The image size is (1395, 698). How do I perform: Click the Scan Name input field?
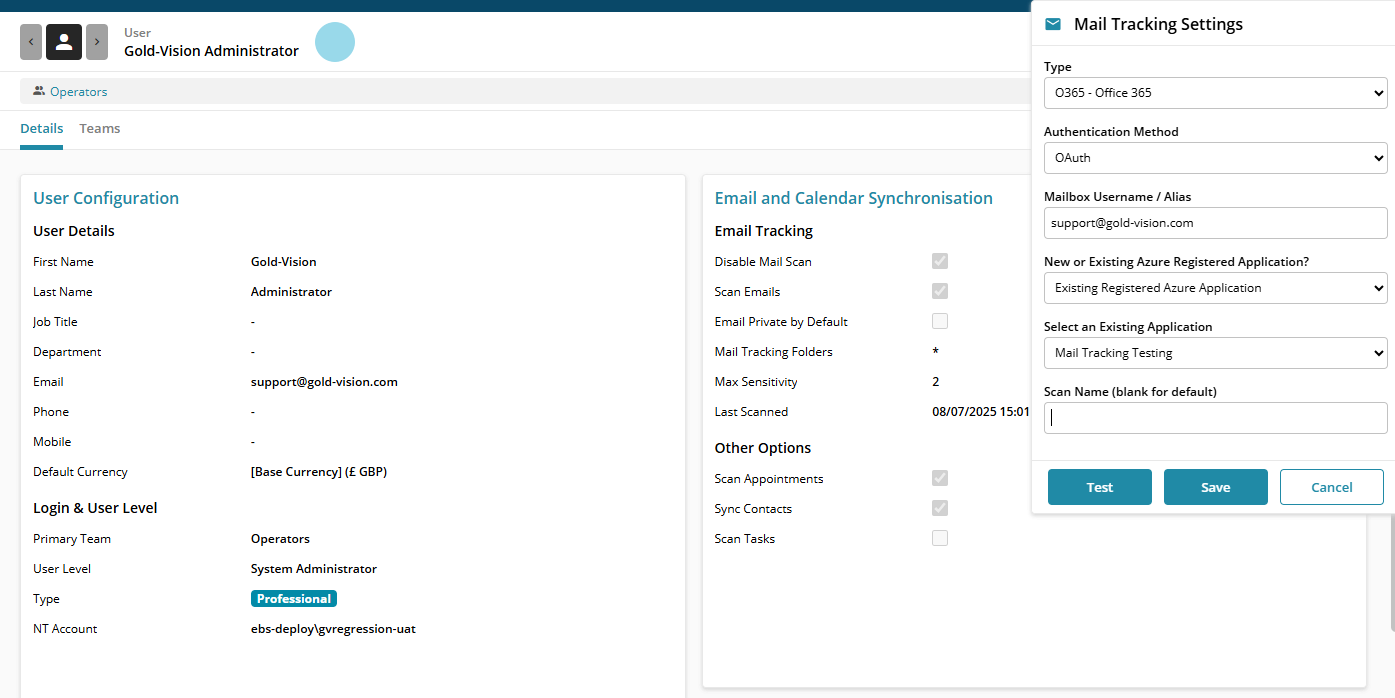pyautogui.click(x=1215, y=418)
